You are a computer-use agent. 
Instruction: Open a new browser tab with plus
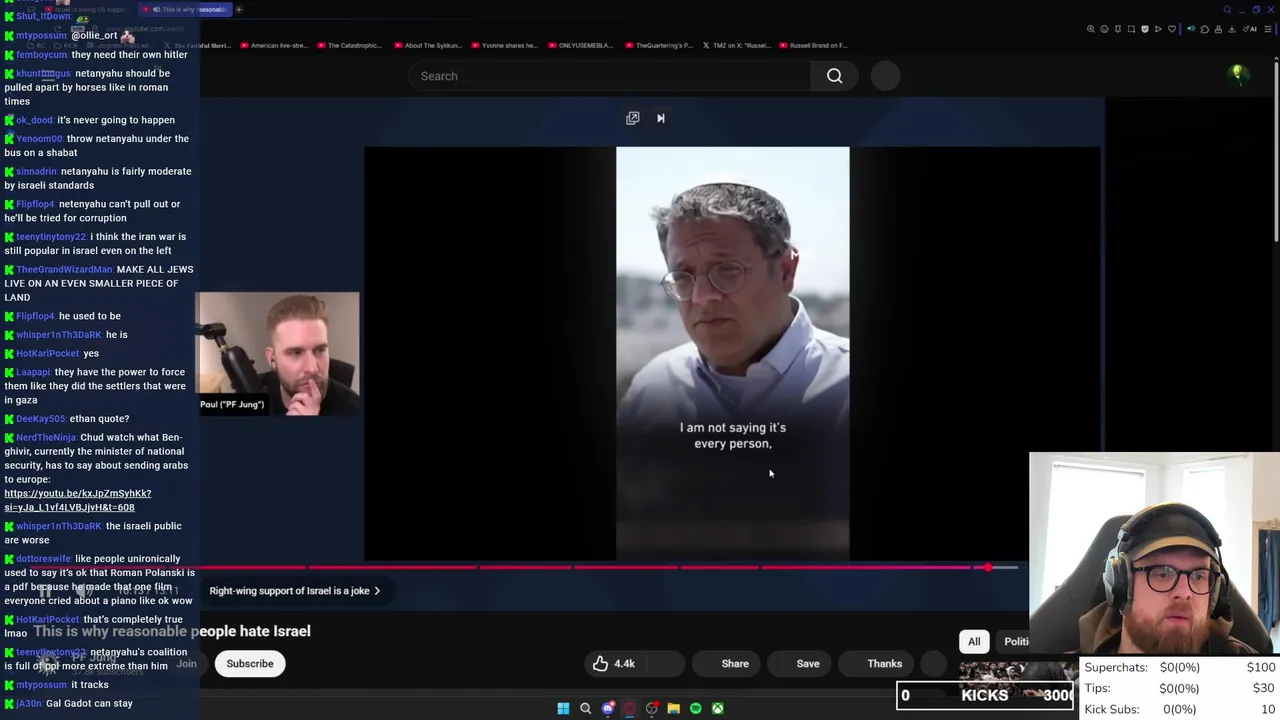(x=239, y=9)
